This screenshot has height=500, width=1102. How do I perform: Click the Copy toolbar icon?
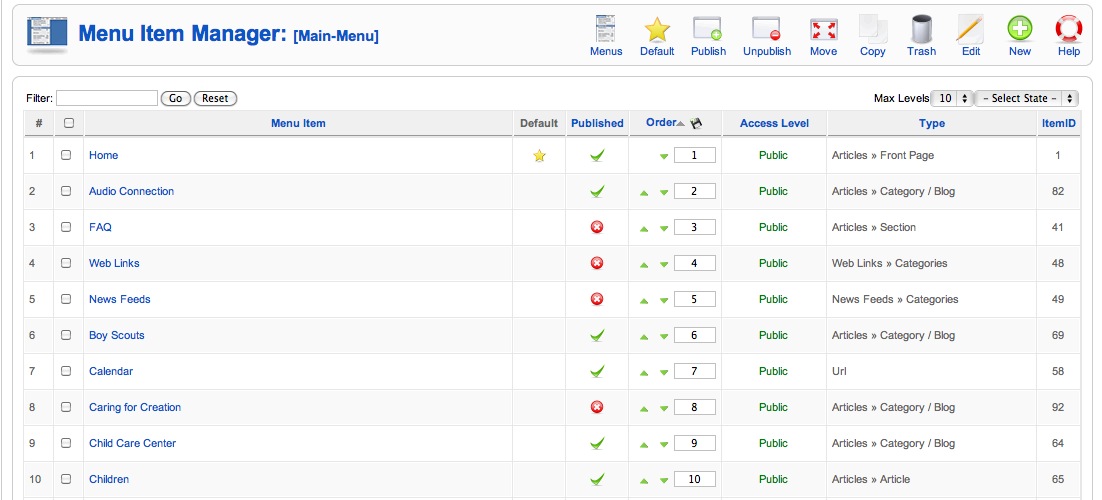[872, 30]
